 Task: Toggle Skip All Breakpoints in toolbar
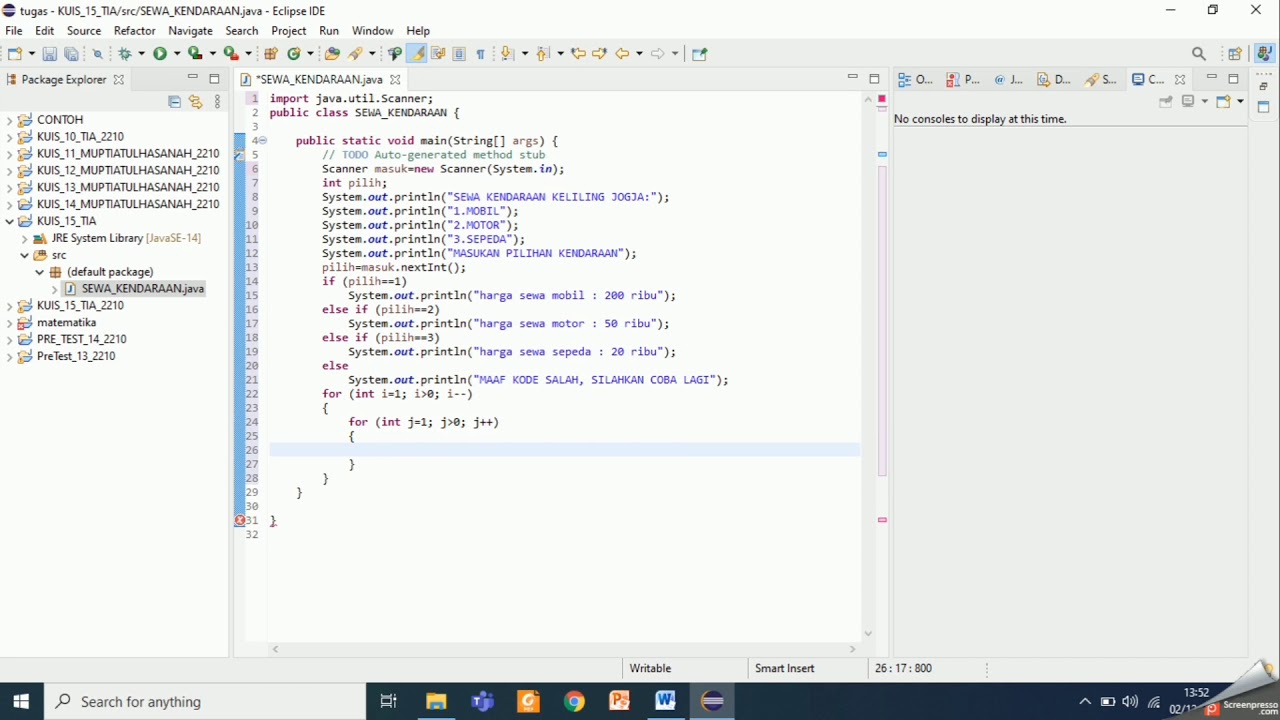98,54
